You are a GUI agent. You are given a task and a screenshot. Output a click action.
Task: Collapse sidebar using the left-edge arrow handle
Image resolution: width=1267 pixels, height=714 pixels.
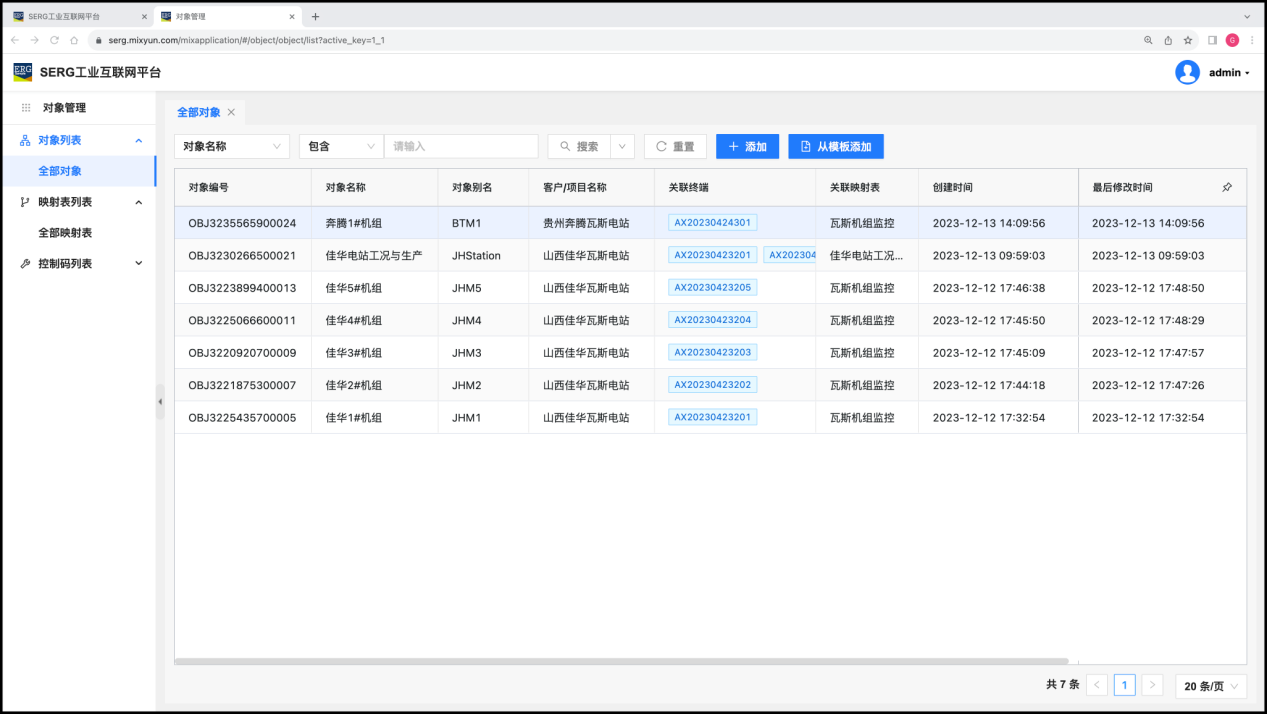[x=160, y=401]
